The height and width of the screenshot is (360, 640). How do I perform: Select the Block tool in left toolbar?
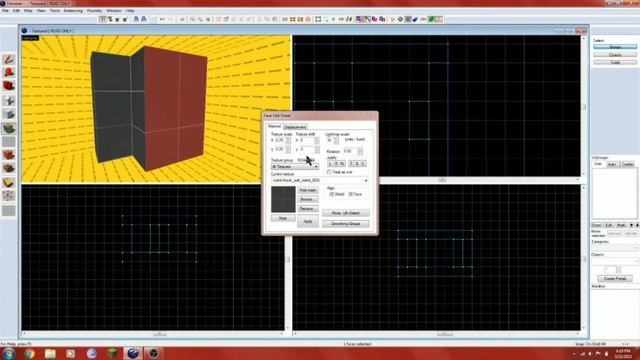pyautogui.click(x=9, y=114)
